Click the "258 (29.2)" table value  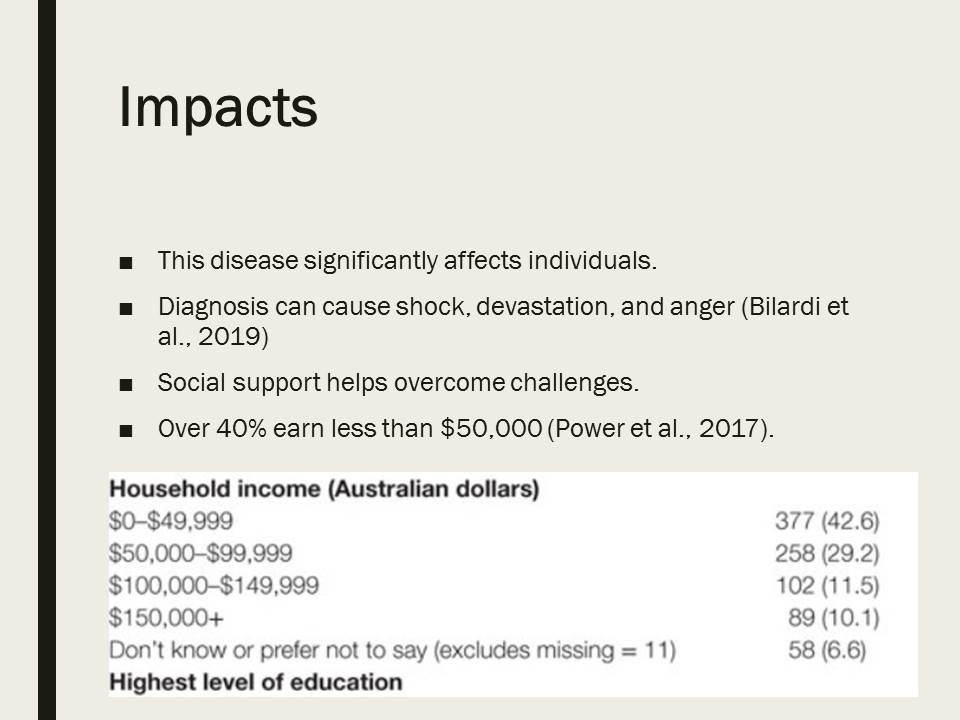[x=827, y=553]
